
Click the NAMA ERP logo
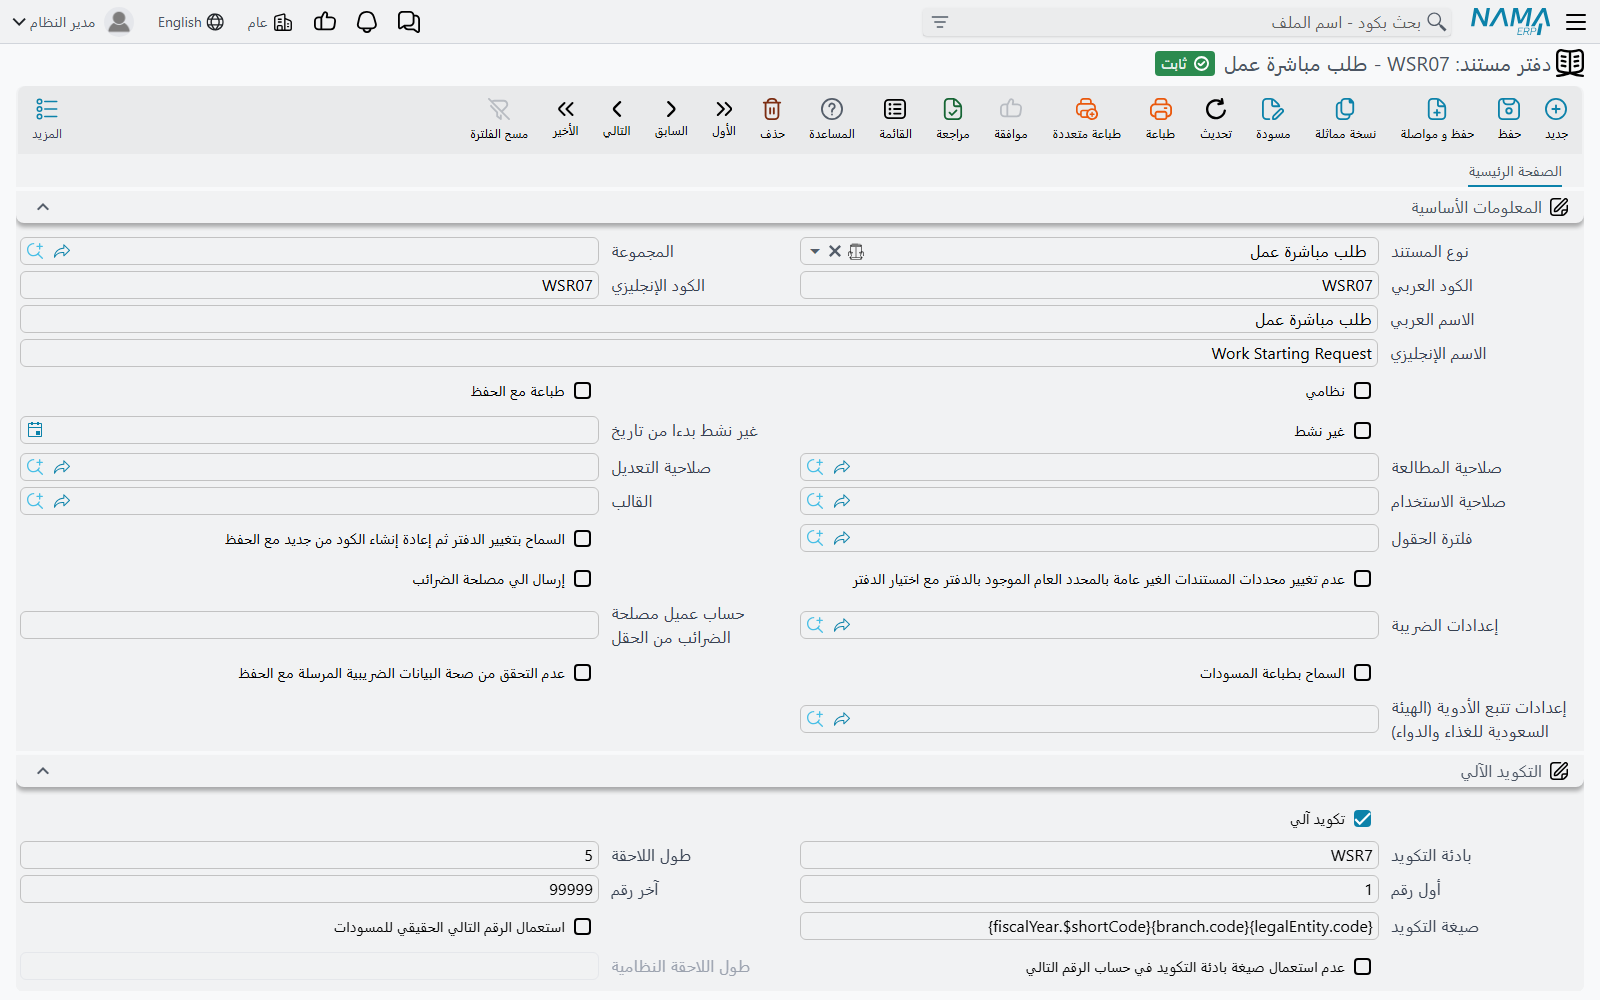1510,22
